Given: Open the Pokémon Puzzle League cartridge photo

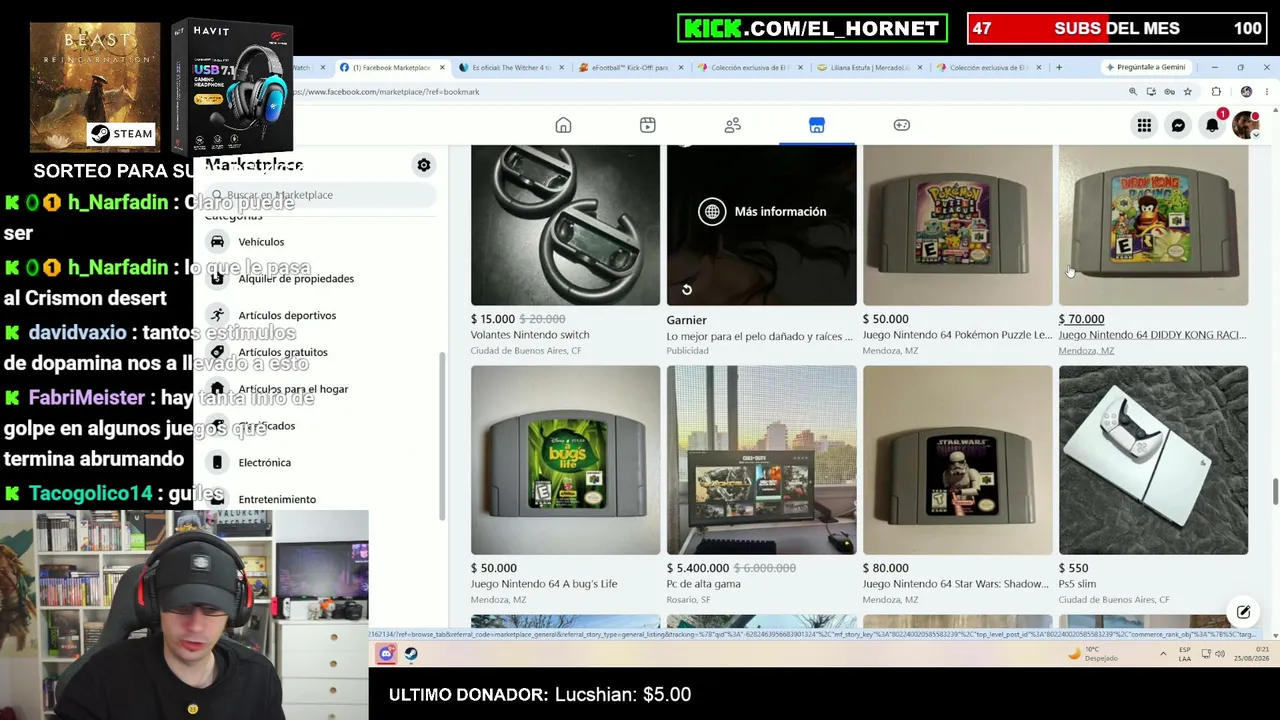Looking at the screenshot, I should point(958,225).
